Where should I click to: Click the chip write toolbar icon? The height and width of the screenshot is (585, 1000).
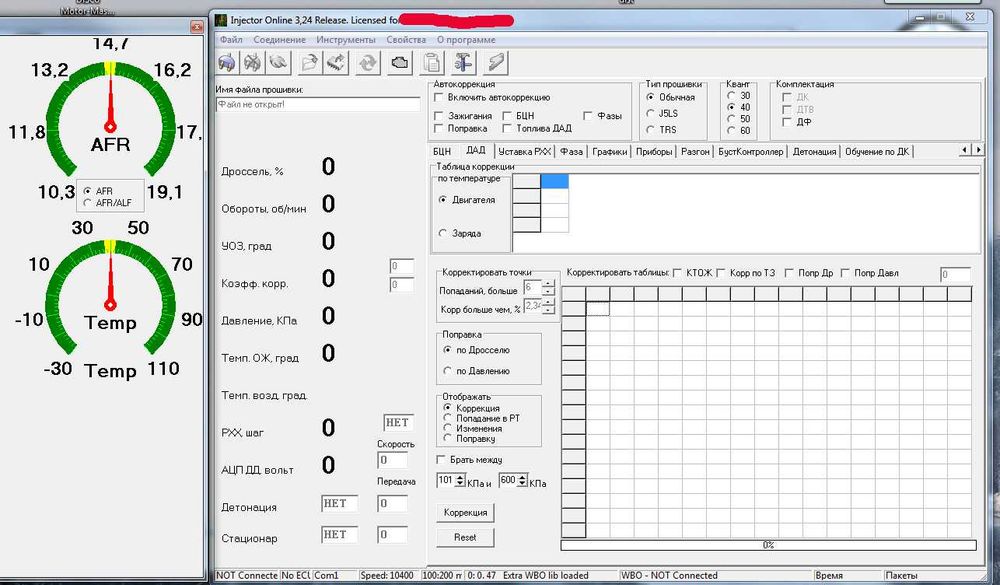pyautogui.click(x=336, y=63)
